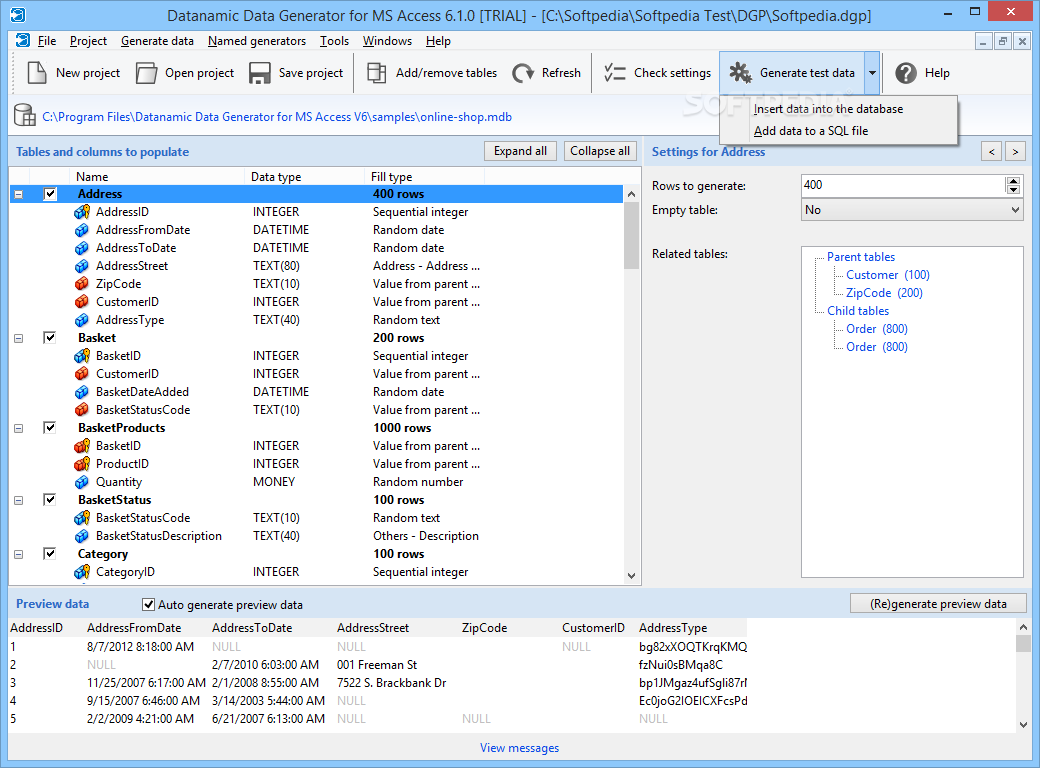Collapse the Basket table node

click(19, 338)
